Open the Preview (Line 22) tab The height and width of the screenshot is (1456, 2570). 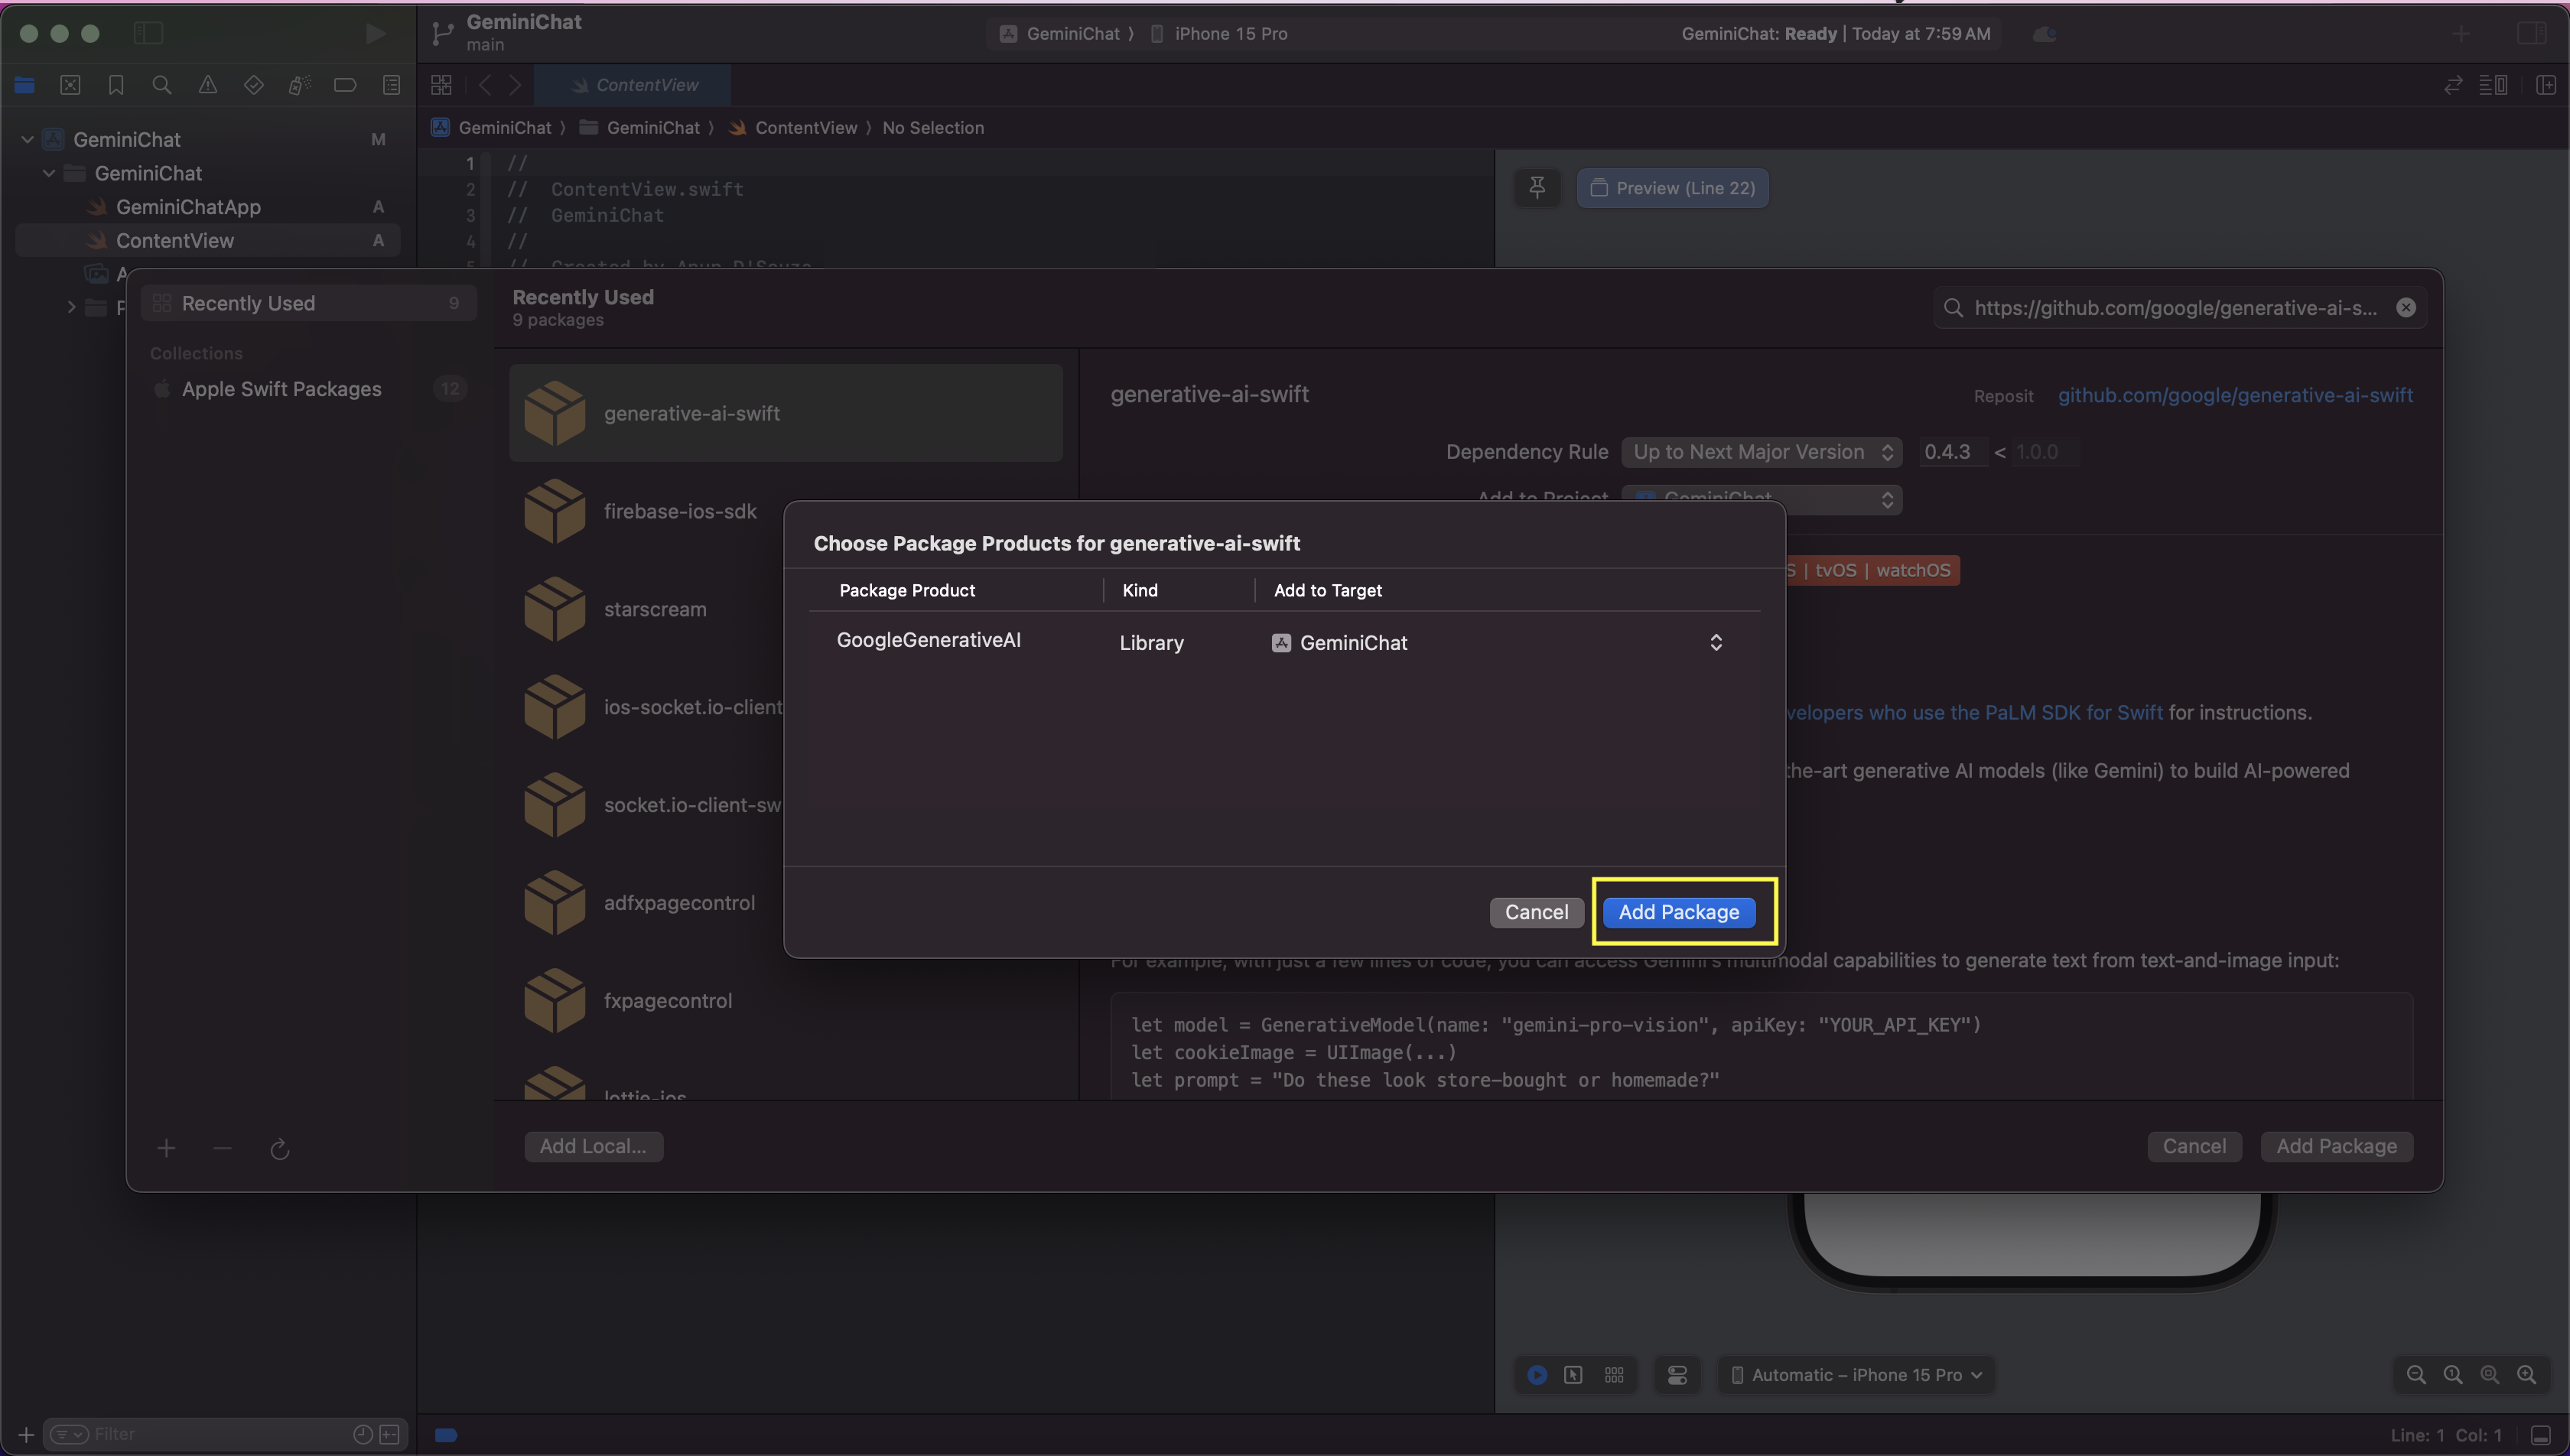[1672, 188]
